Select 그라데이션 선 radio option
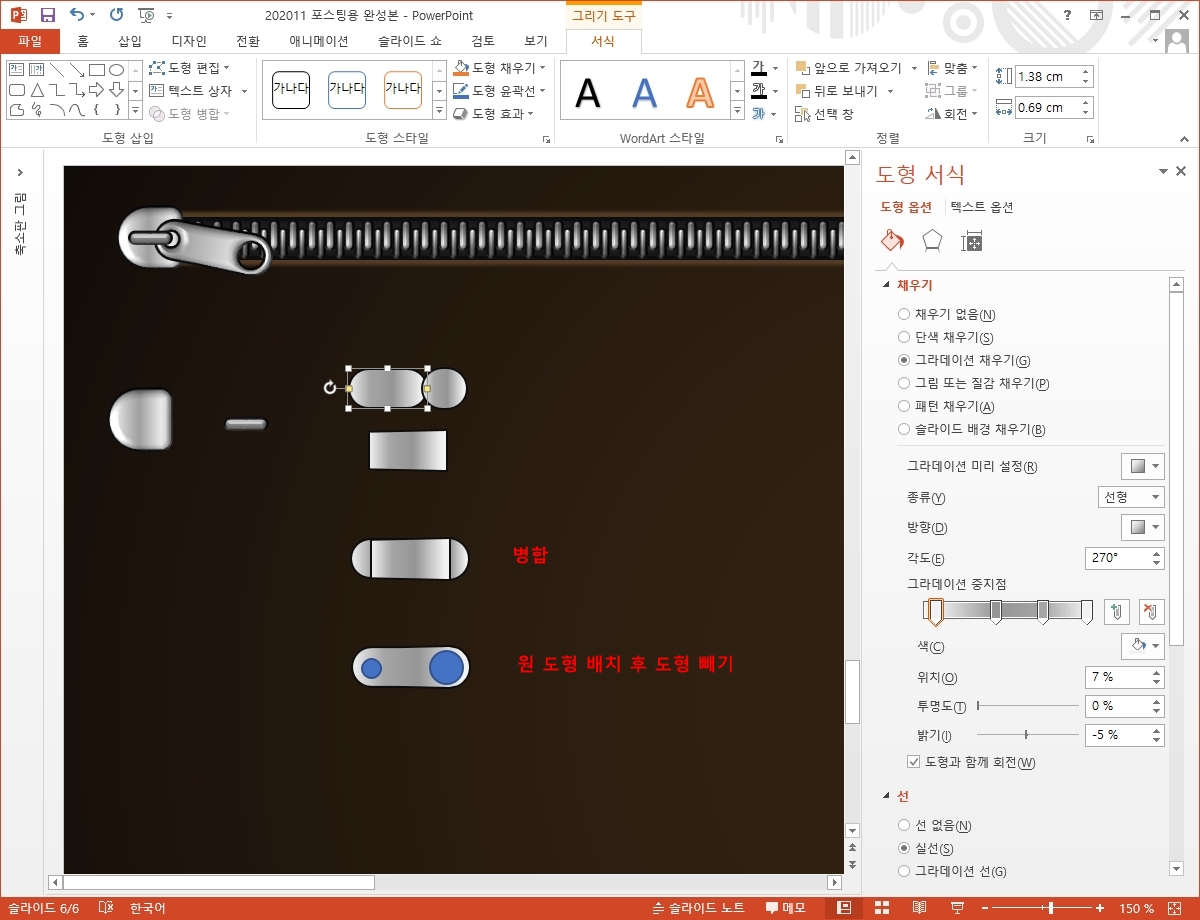 click(952, 871)
